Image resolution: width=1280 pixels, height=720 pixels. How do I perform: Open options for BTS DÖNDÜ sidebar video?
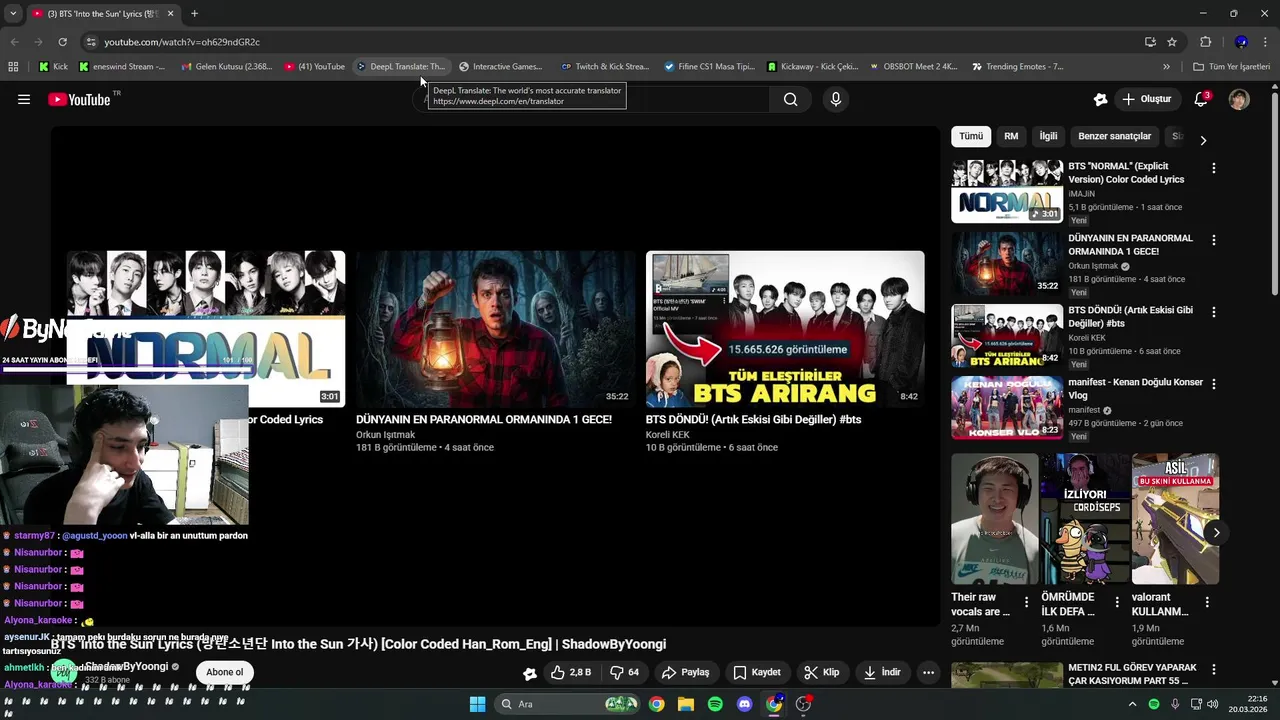click(1214, 312)
